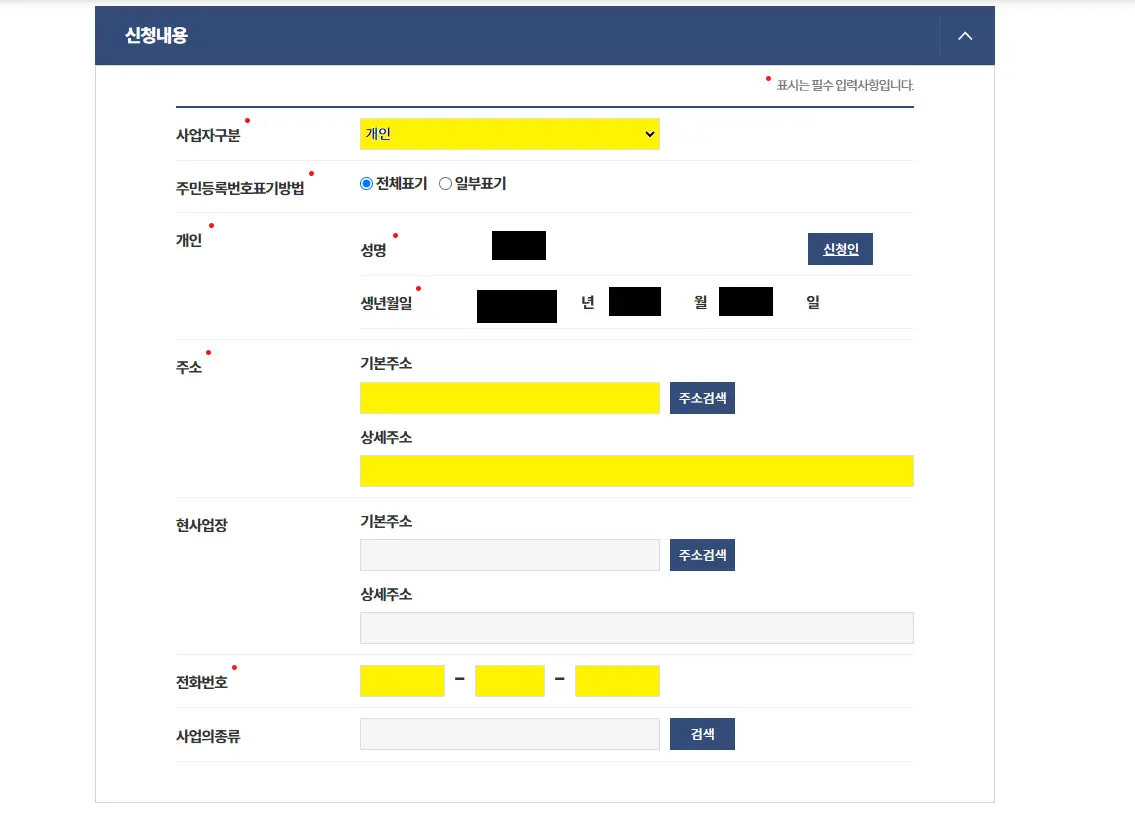Image resolution: width=1135 pixels, height=836 pixels.
Task: Open the 사업자구분 dropdown showing 개인
Action: pos(510,133)
